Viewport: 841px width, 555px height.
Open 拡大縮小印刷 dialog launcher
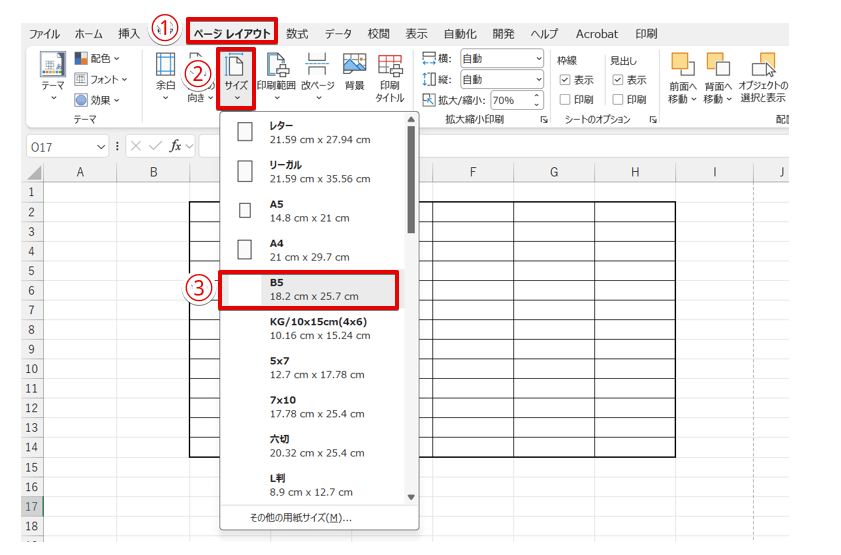pyautogui.click(x=544, y=120)
